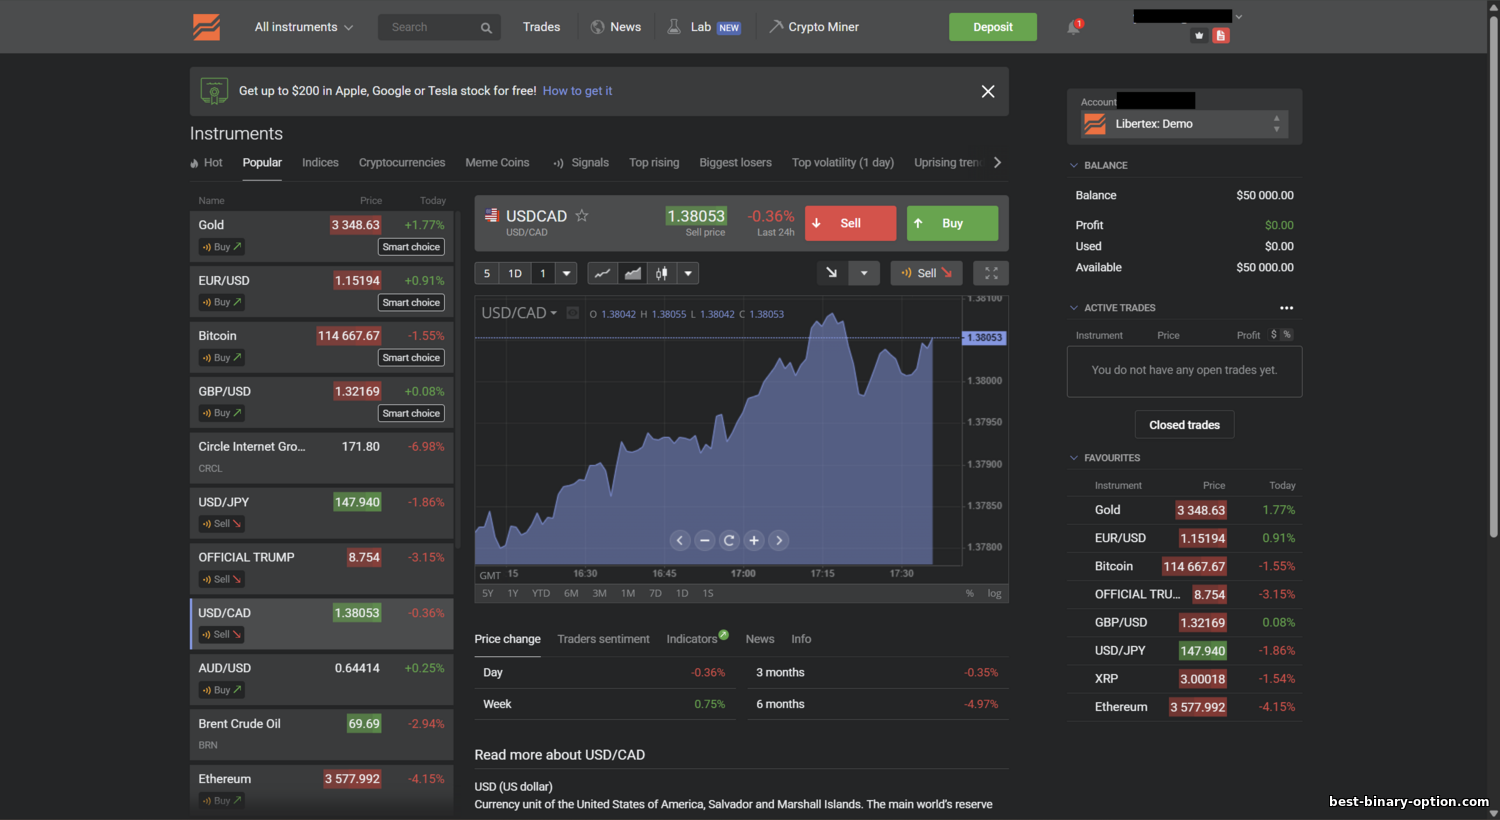Open the Traders sentiment tab
This screenshot has height=820, width=1500.
[603, 639]
